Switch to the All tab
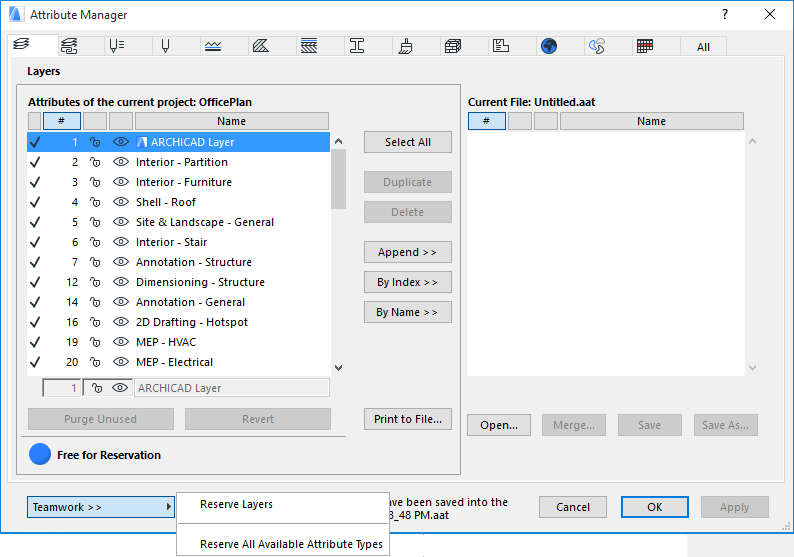This screenshot has width=794, height=557. click(703, 47)
